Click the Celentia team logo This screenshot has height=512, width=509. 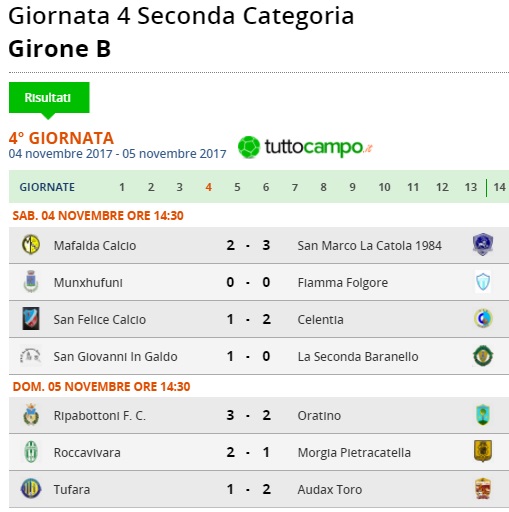point(483,319)
